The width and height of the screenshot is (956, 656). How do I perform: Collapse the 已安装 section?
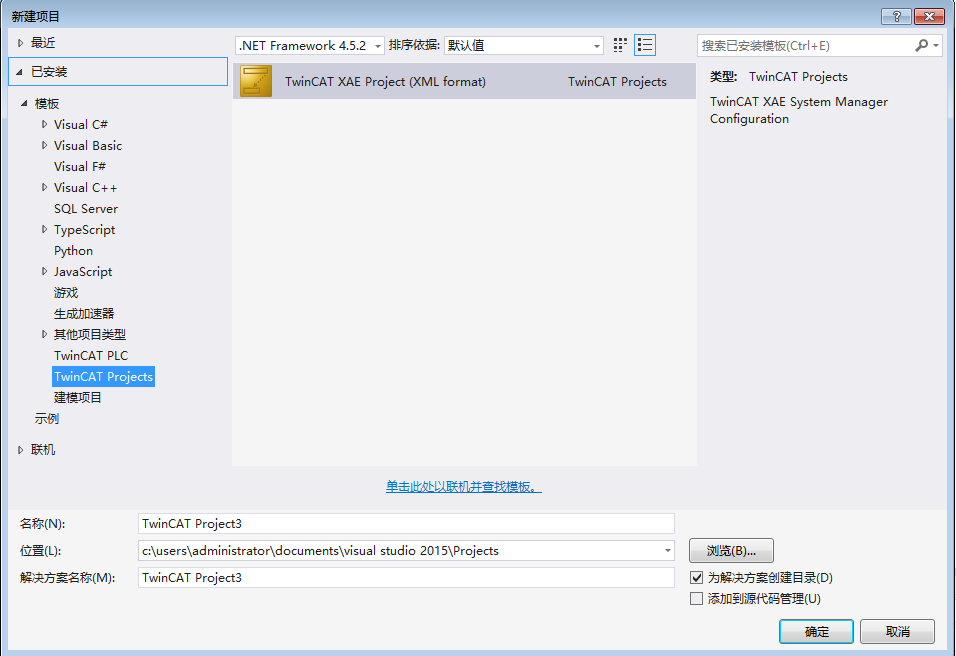(20, 72)
